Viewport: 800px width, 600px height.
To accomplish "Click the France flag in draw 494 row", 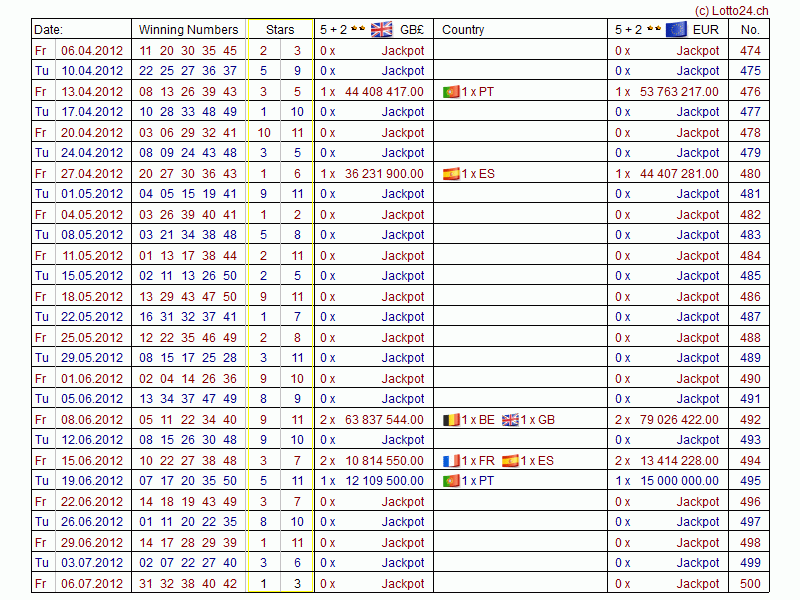I will [450, 461].
